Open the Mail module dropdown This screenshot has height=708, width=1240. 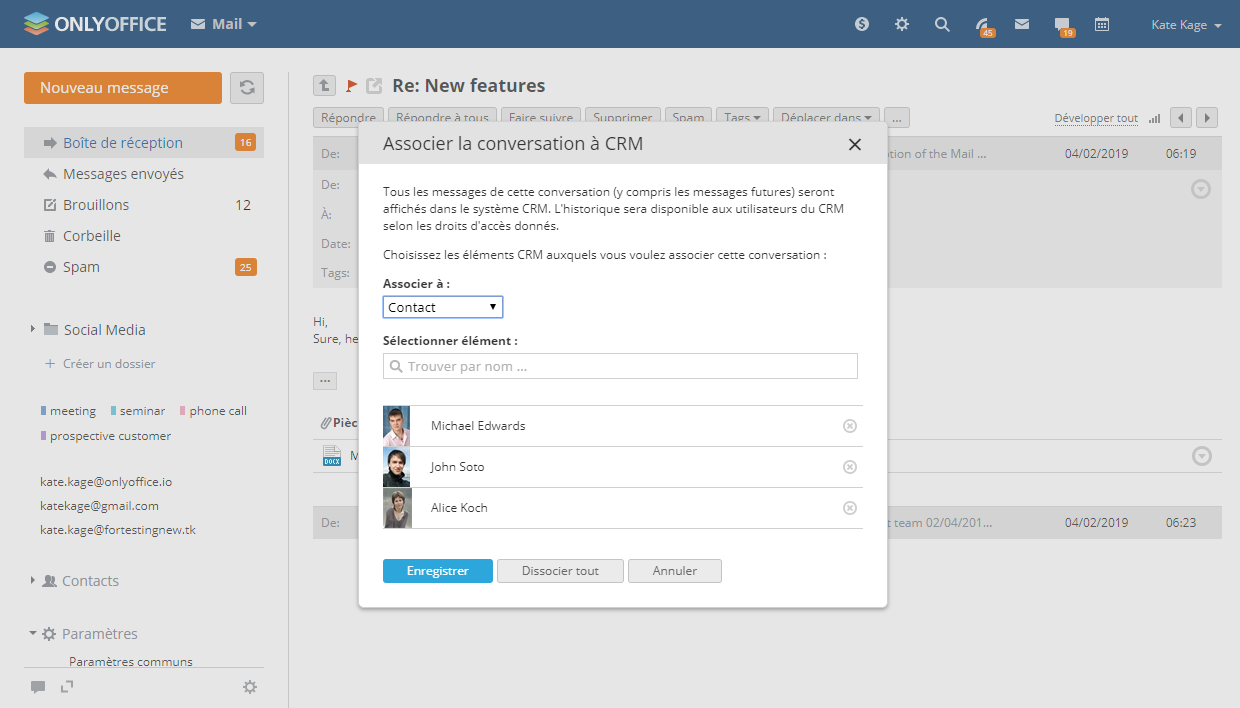tap(224, 24)
